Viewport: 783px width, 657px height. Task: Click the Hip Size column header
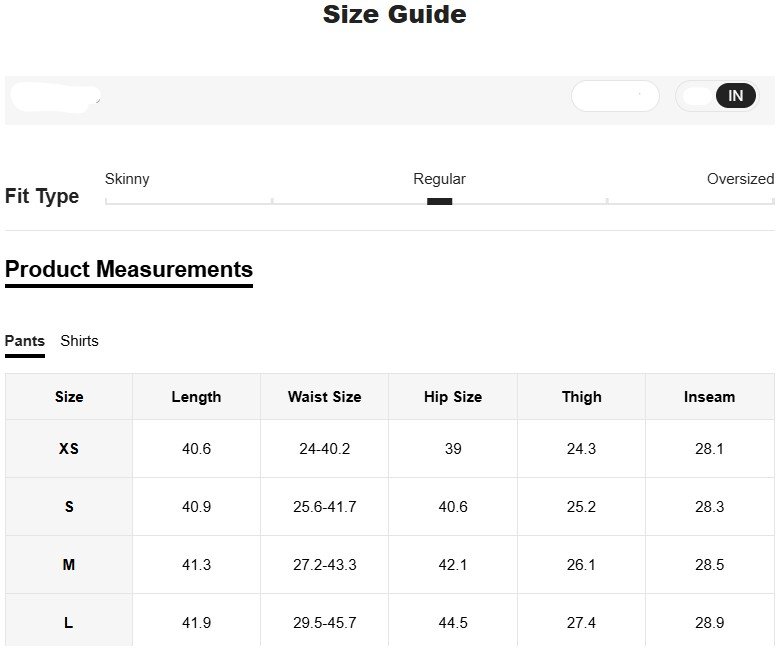pos(453,397)
